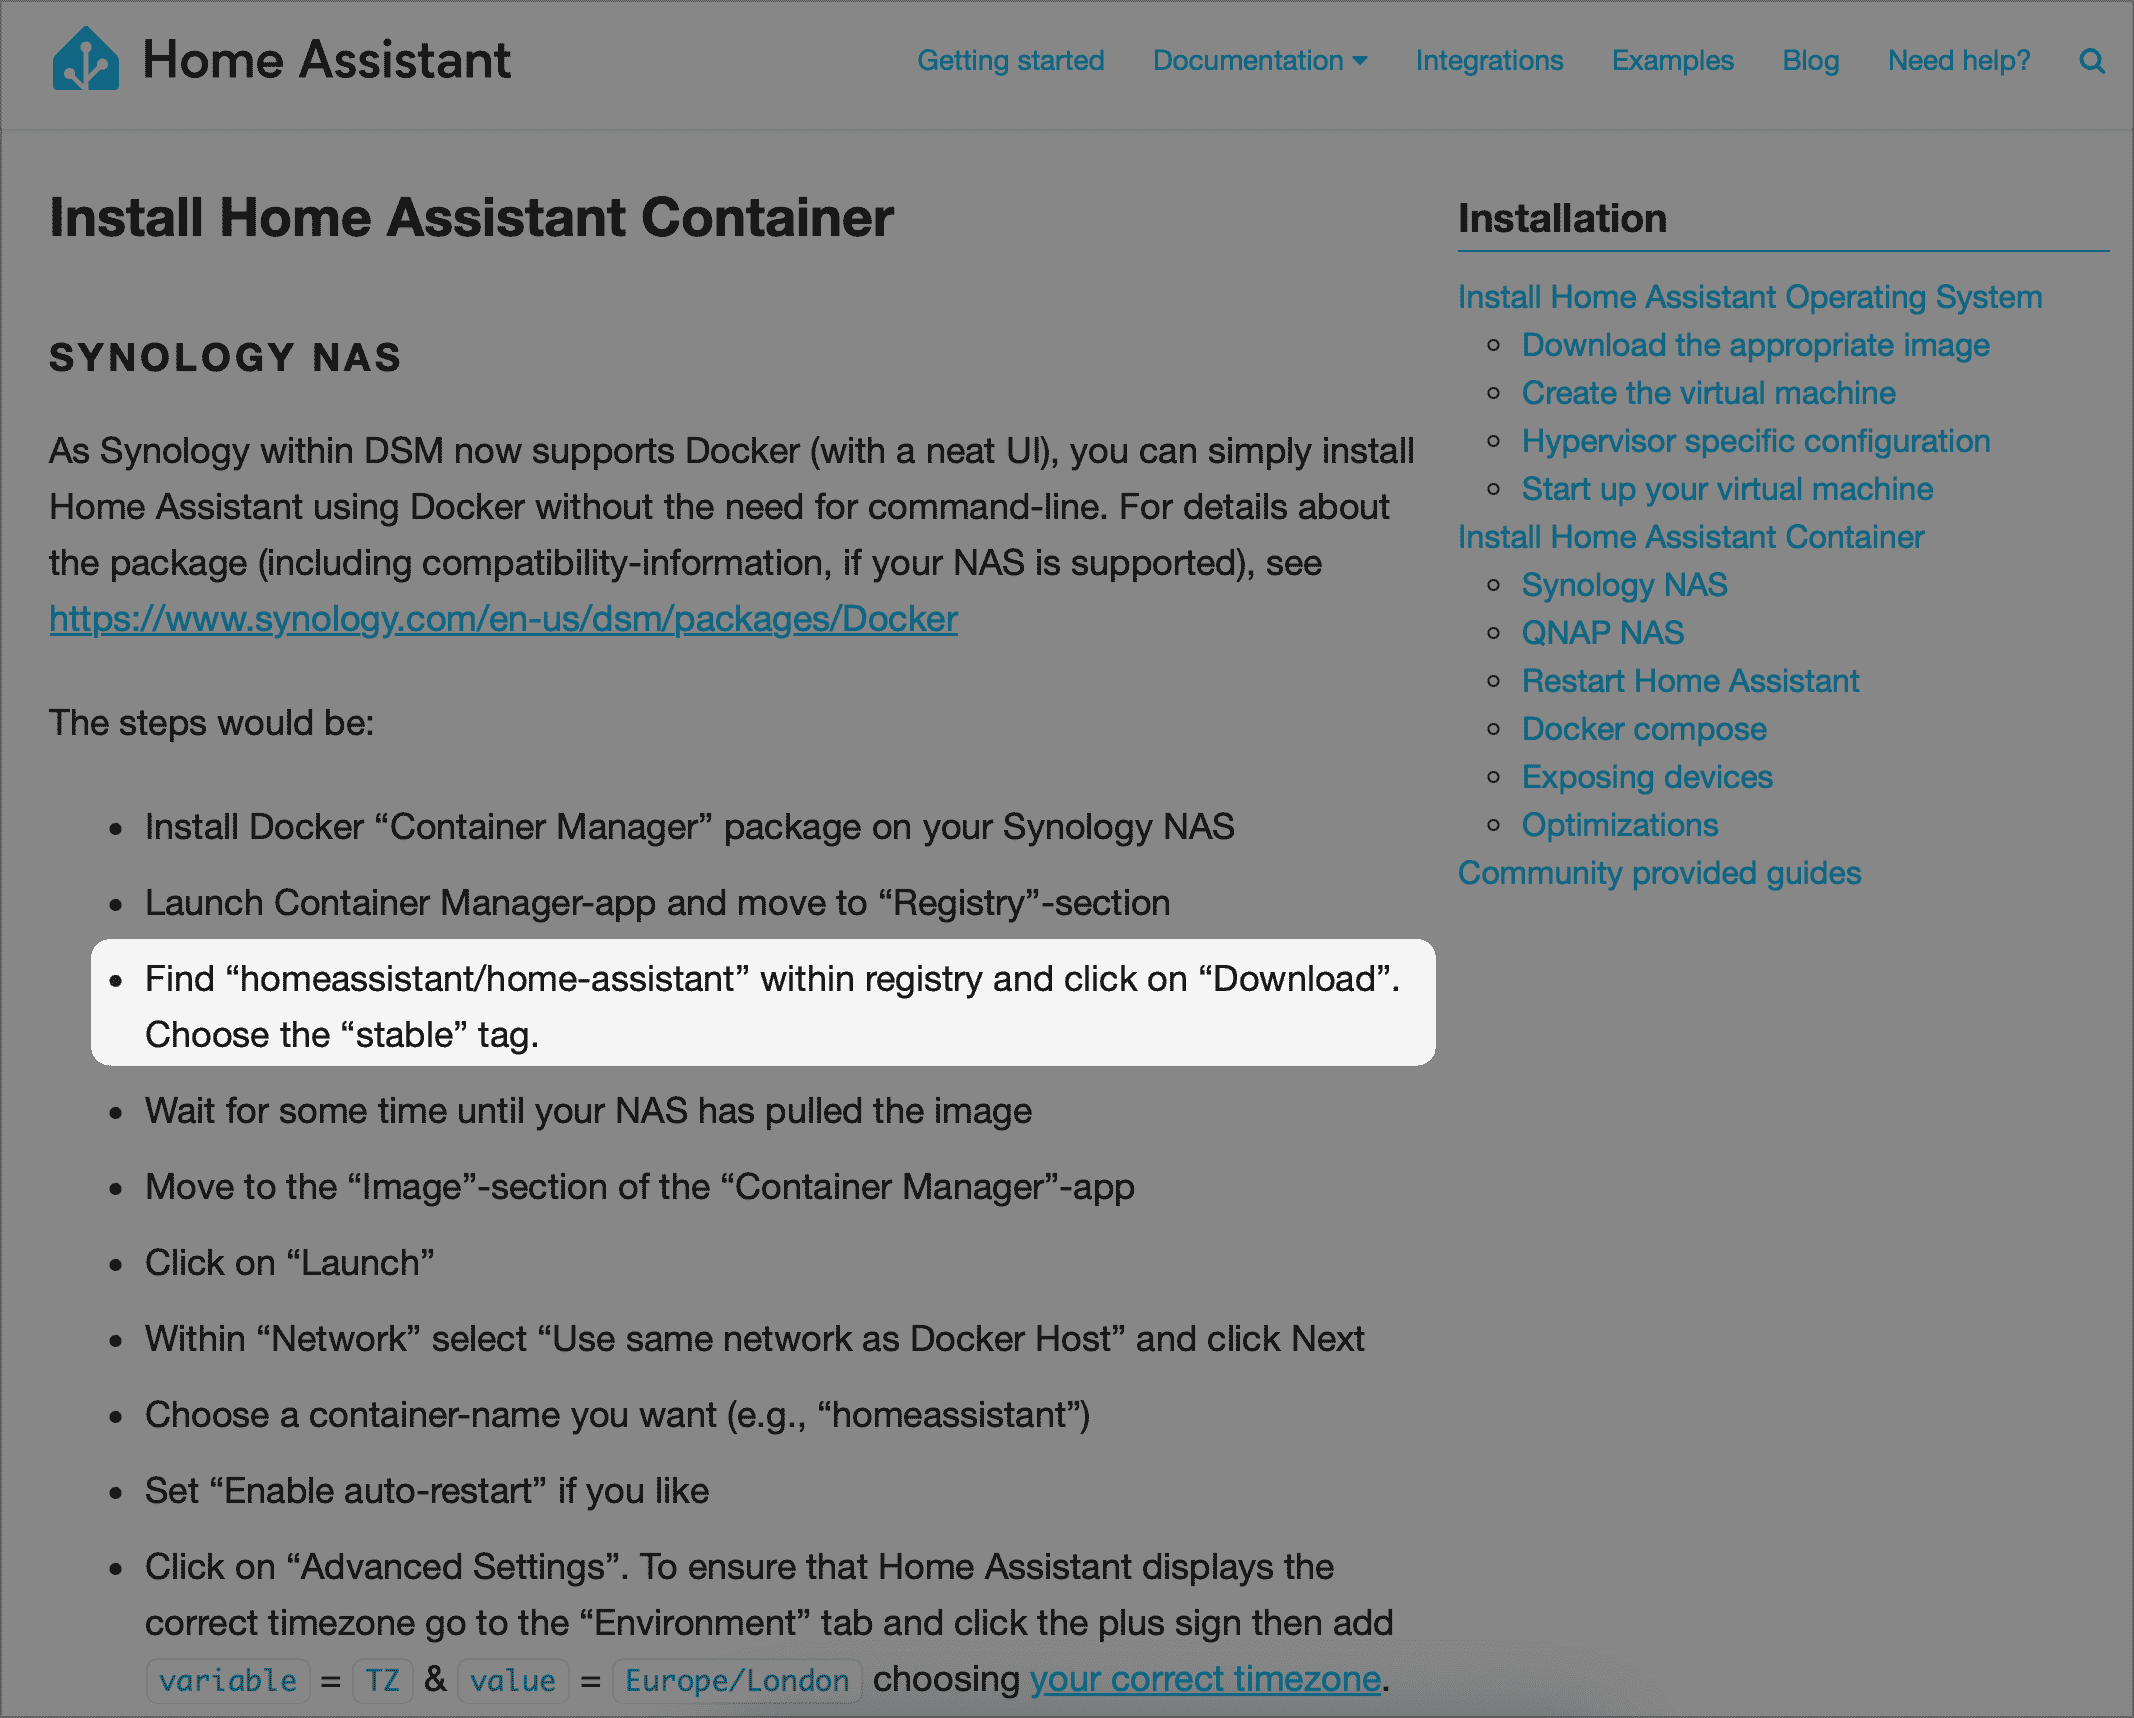Image resolution: width=2134 pixels, height=1718 pixels.
Task: Open the Integrations nav item
Action: [1488, 61]
